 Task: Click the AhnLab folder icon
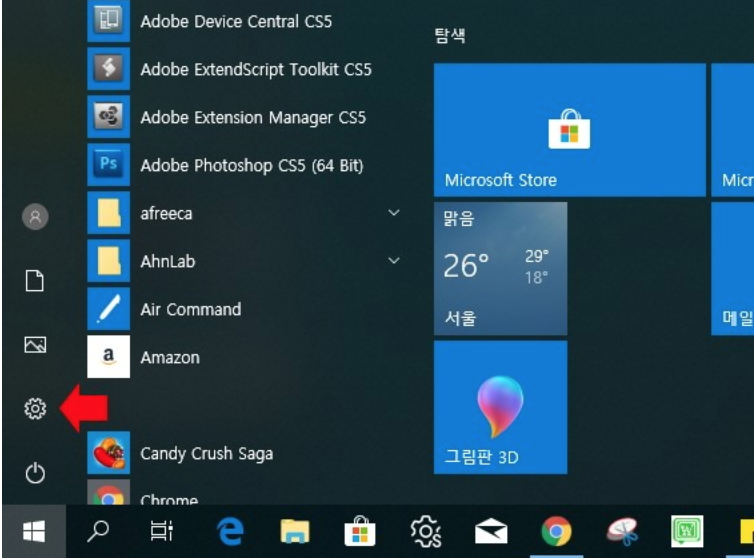[108, 261]
